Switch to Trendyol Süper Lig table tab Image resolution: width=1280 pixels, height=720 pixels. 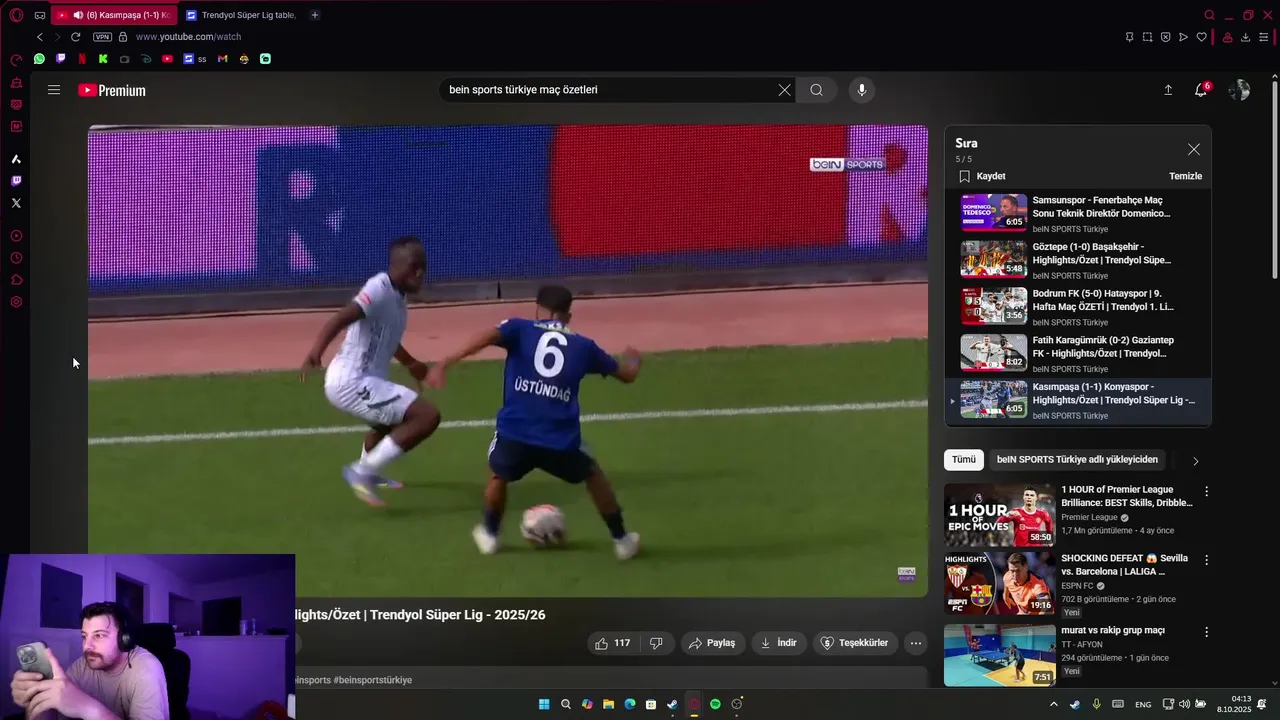241,15
